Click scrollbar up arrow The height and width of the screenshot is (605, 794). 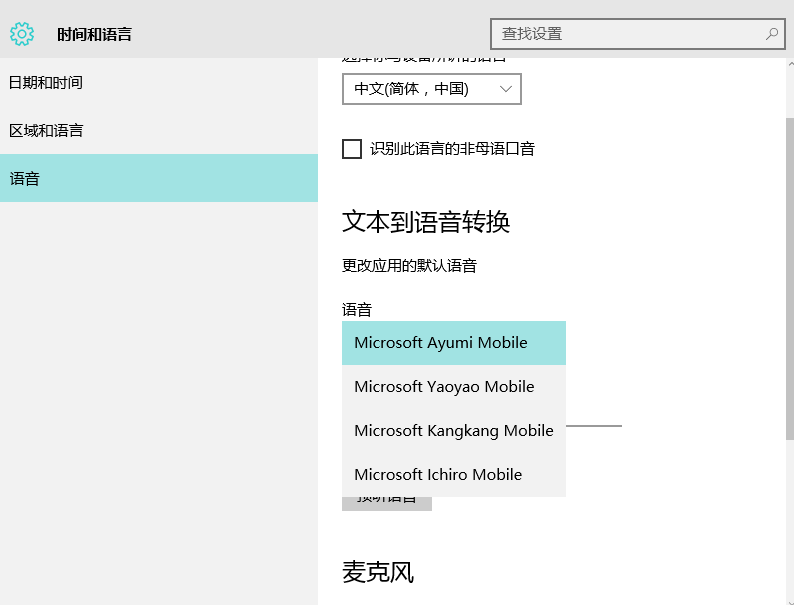[790, 64]
